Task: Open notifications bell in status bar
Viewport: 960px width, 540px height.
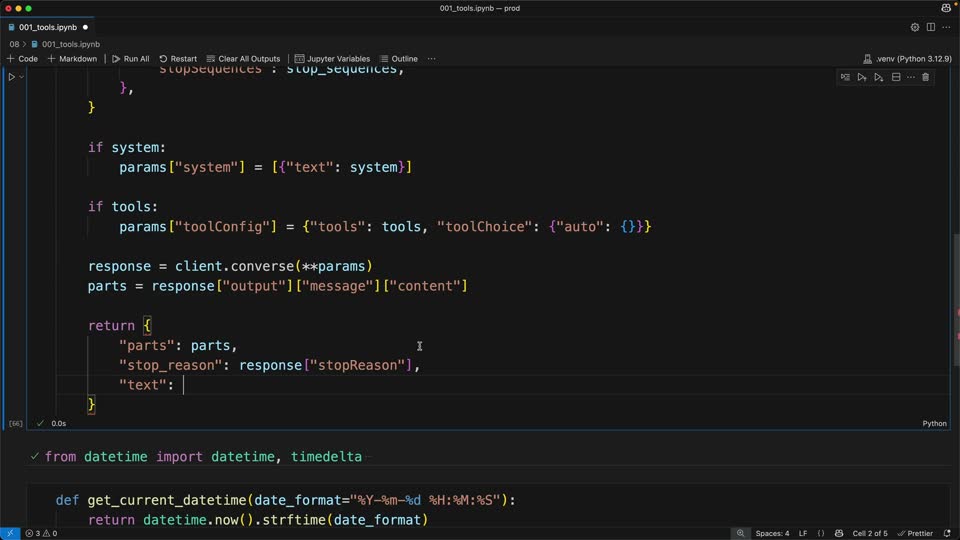Action: [947, 533]
